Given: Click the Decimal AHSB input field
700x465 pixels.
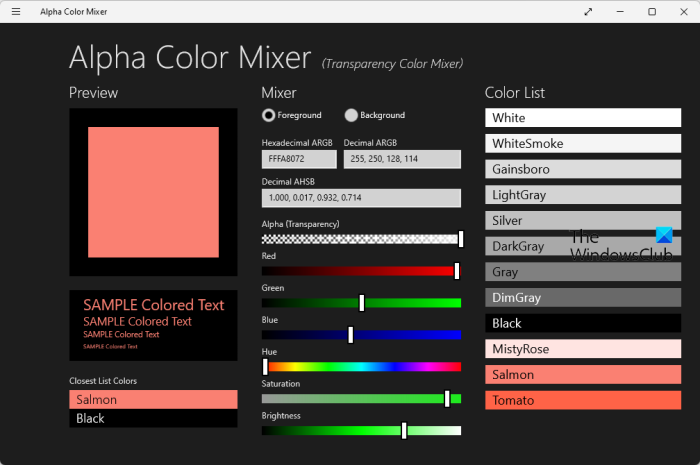Looking at the screenshot, I should [361, 198].
